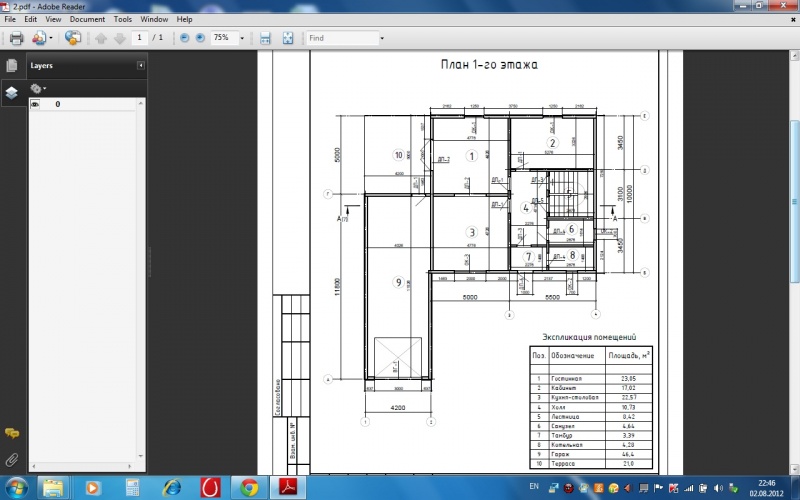Click the Find search text field

coord(340,38)
